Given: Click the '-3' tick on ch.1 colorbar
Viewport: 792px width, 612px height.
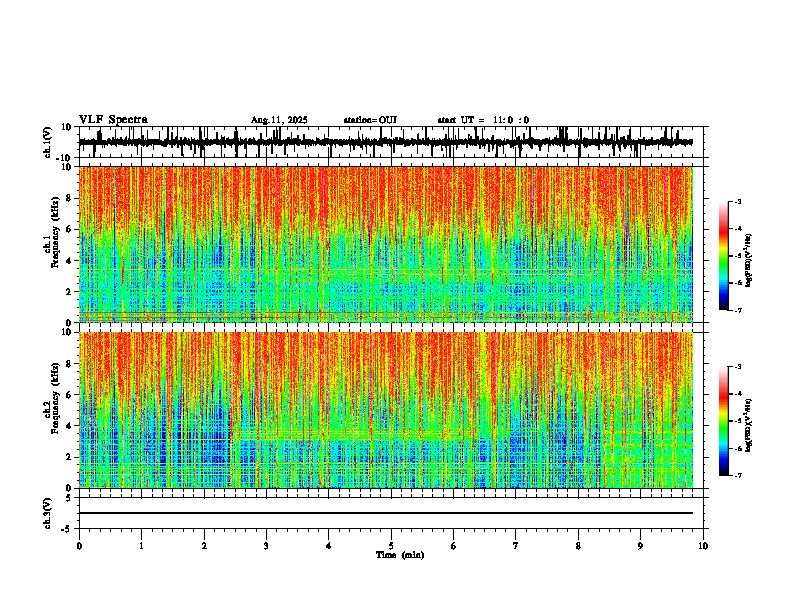Looking at the screenshot, I should coord(737,201).
